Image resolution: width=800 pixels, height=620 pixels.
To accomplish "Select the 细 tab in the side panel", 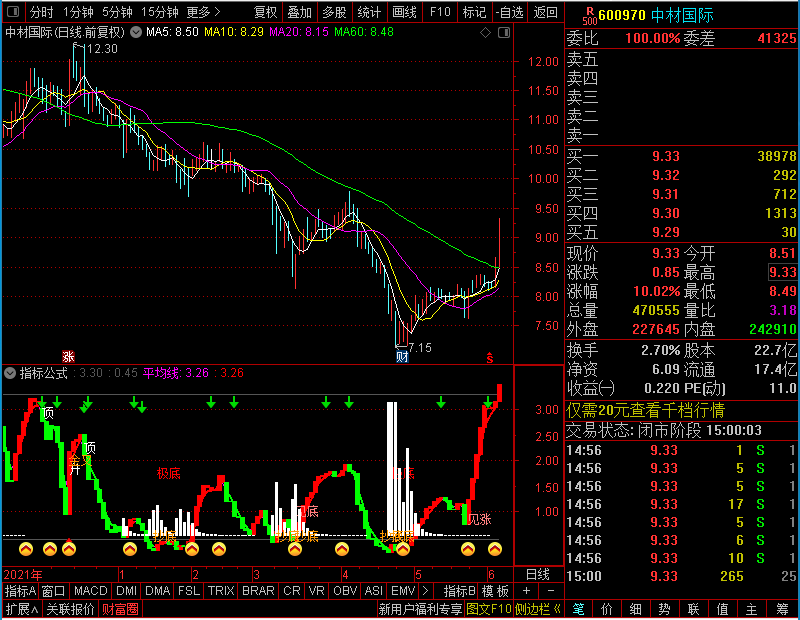I will pyautogui.click(x=636, y=609).
